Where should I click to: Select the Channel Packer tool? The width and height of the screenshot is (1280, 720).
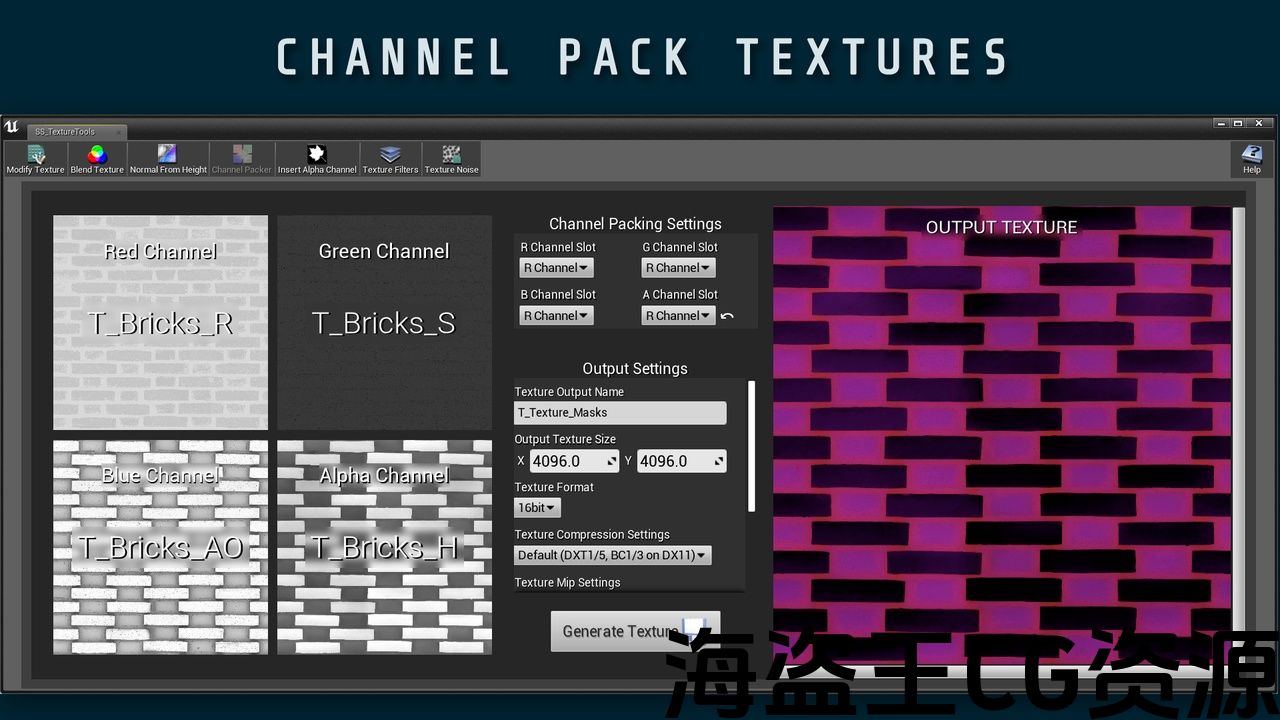click(242, 159)
